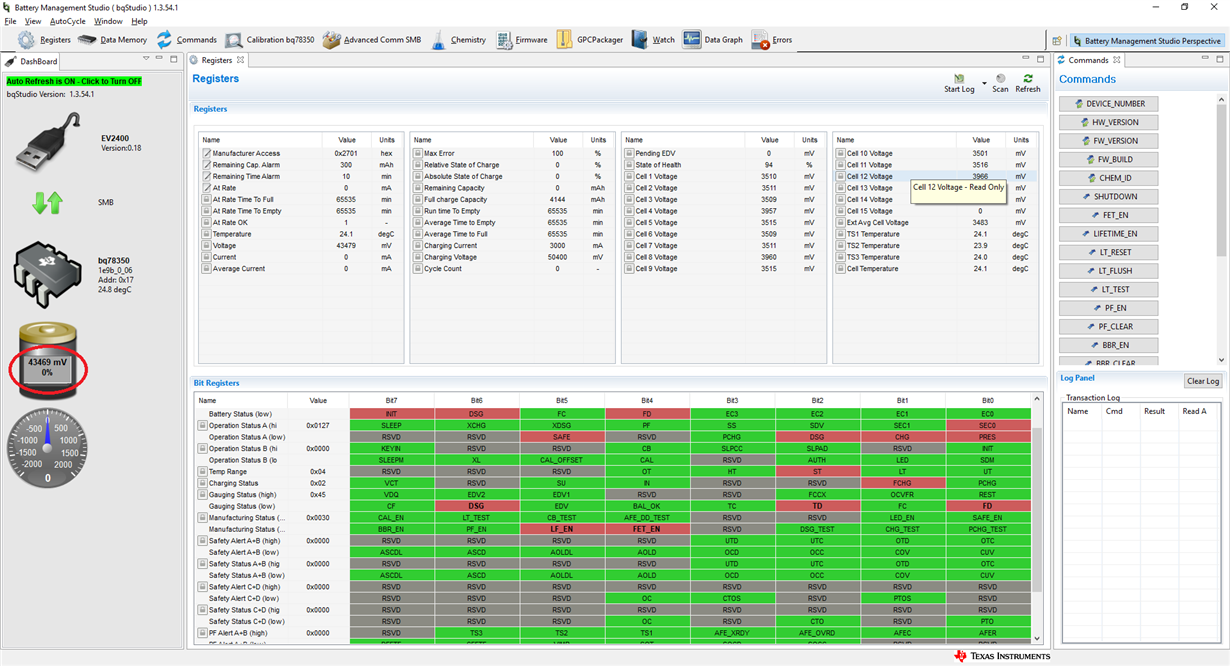Send the DEVICE_NUMBER command
This screenshot has height=666, width=1230.
click(x=1109, y=104)
